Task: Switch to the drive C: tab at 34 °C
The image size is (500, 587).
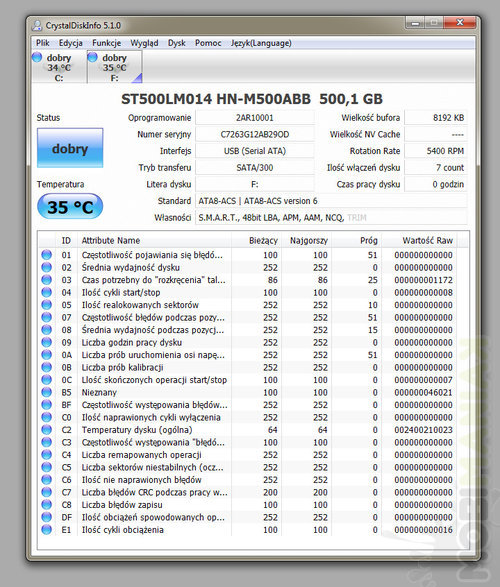Action: pos(60,67)
